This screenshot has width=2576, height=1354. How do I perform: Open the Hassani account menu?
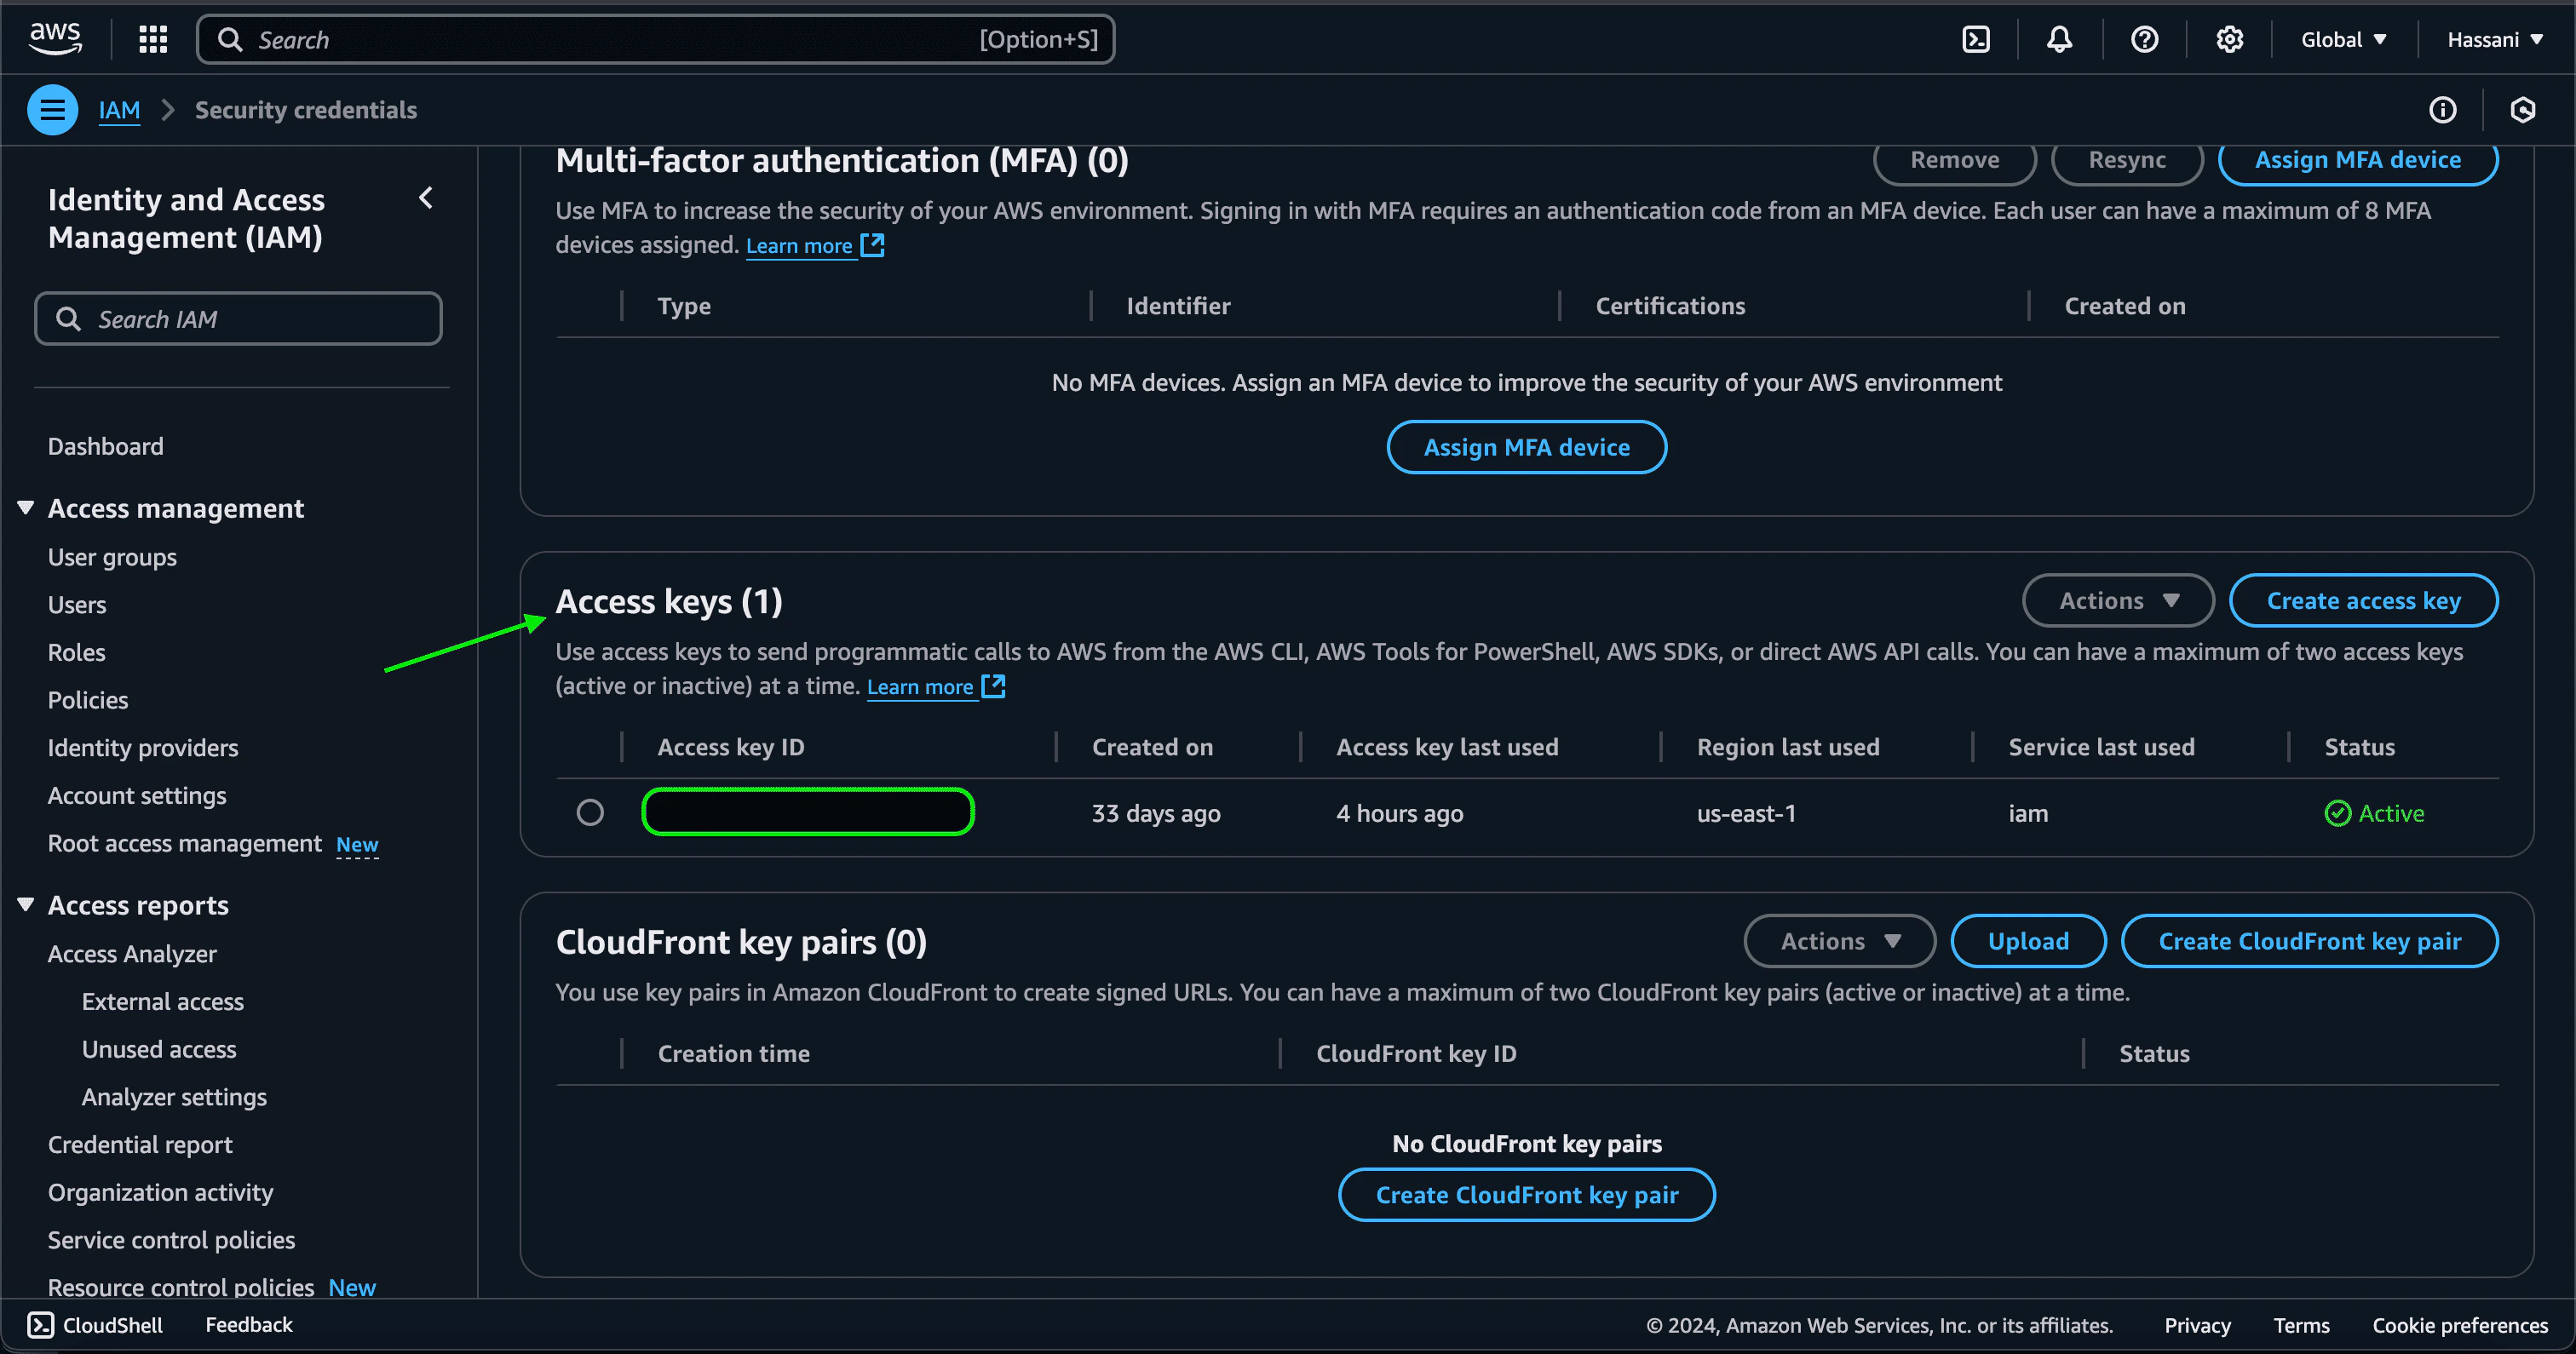[2494, 39]
